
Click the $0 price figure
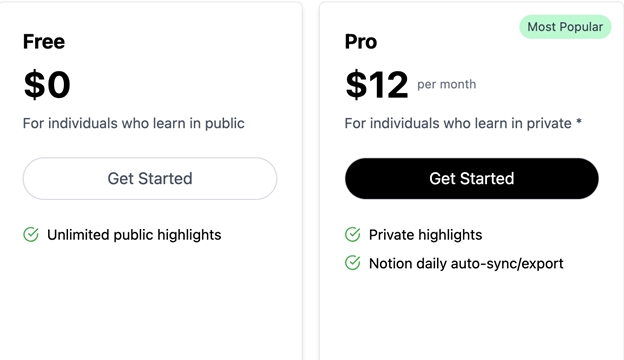(x=47, y=84)
